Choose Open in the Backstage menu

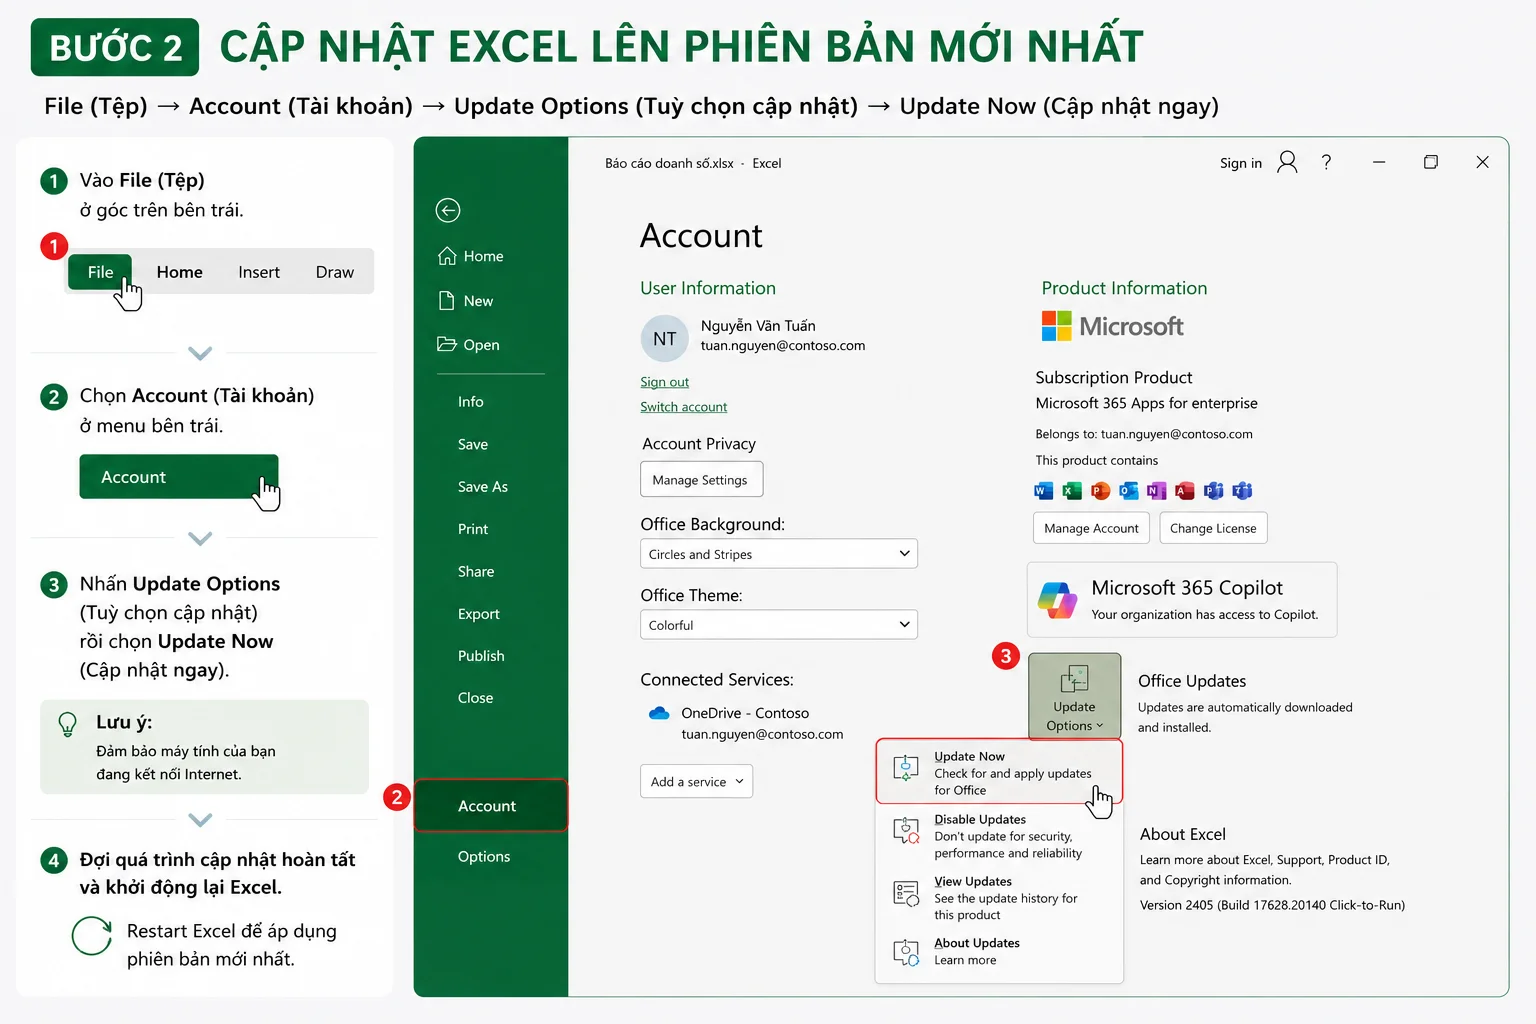469,345
